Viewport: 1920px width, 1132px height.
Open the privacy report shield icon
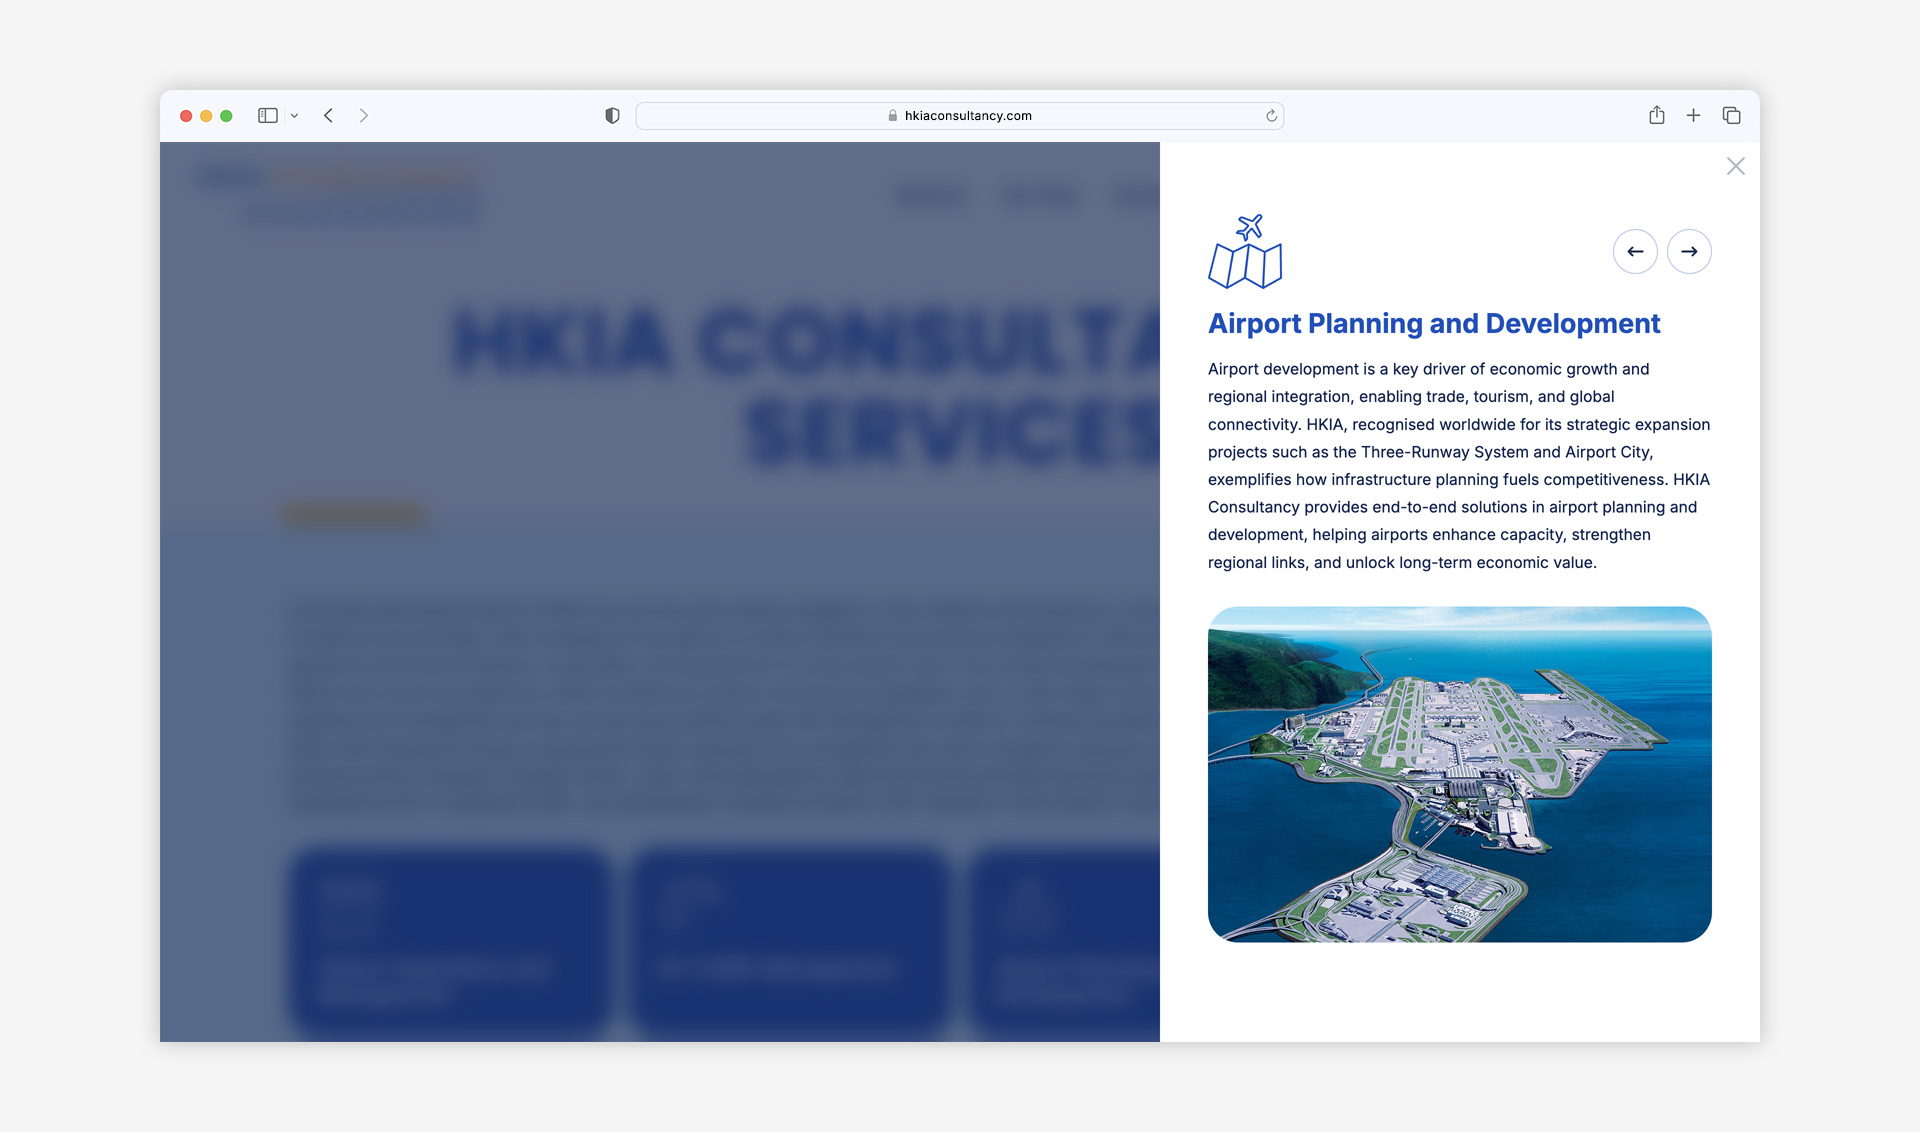(x=612, y=116)
